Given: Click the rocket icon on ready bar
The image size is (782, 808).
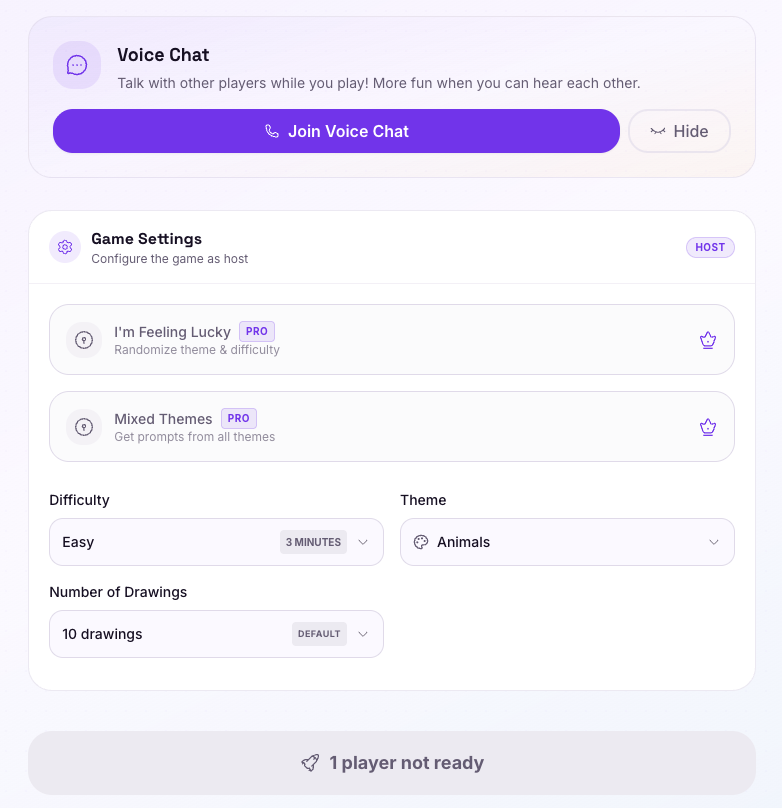Looking at the screenshot, I should 310,763.
